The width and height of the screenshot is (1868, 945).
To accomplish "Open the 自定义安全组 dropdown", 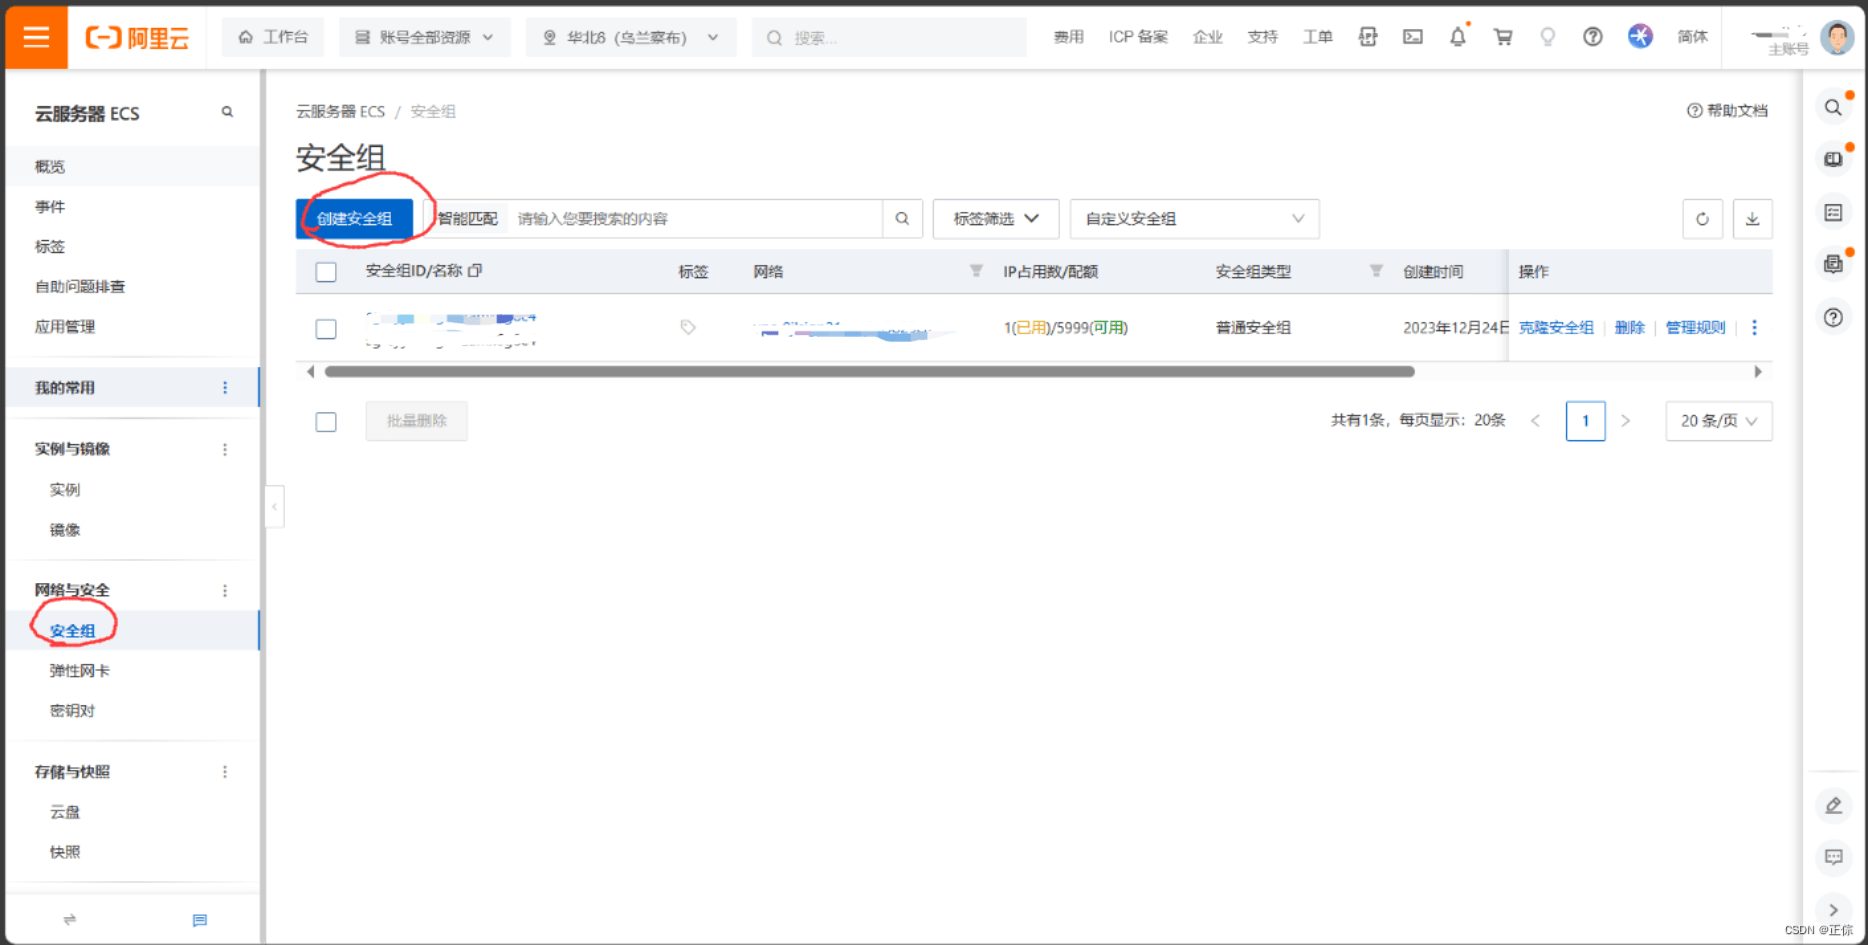I will tap(1194, 219).
